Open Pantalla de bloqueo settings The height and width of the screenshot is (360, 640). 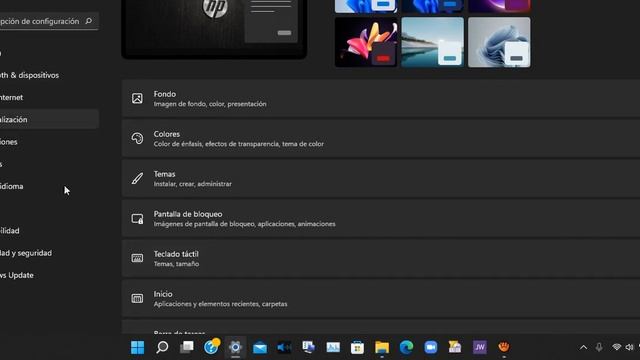pyautogui.click(x=381, y=218)
